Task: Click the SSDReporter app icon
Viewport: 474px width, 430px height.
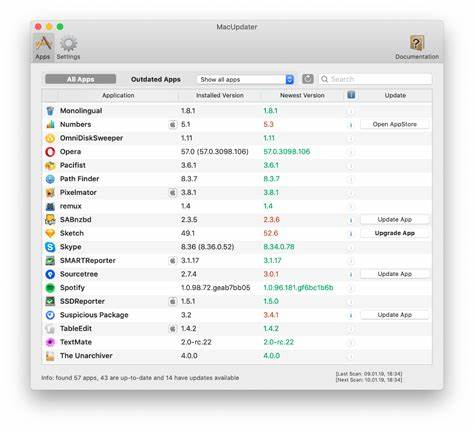Action: point(50,301)
